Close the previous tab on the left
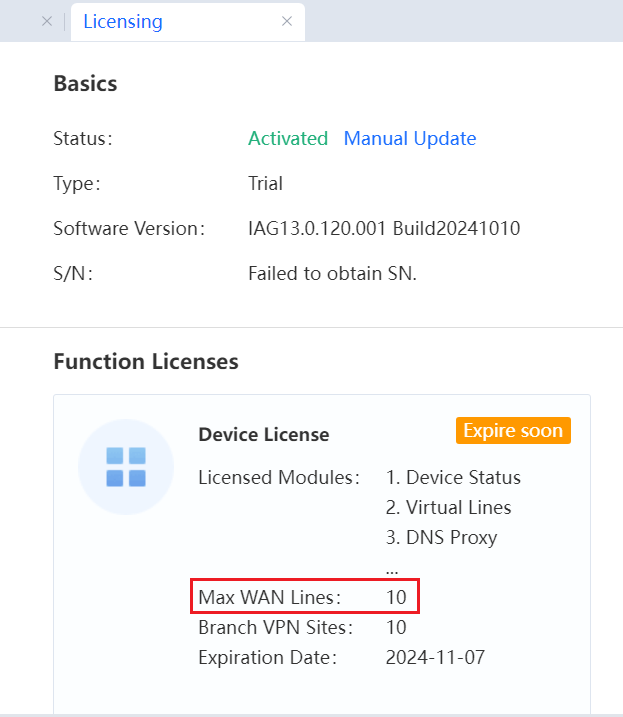The height and width of the screenshot is (717, 623). coord(47,21)
